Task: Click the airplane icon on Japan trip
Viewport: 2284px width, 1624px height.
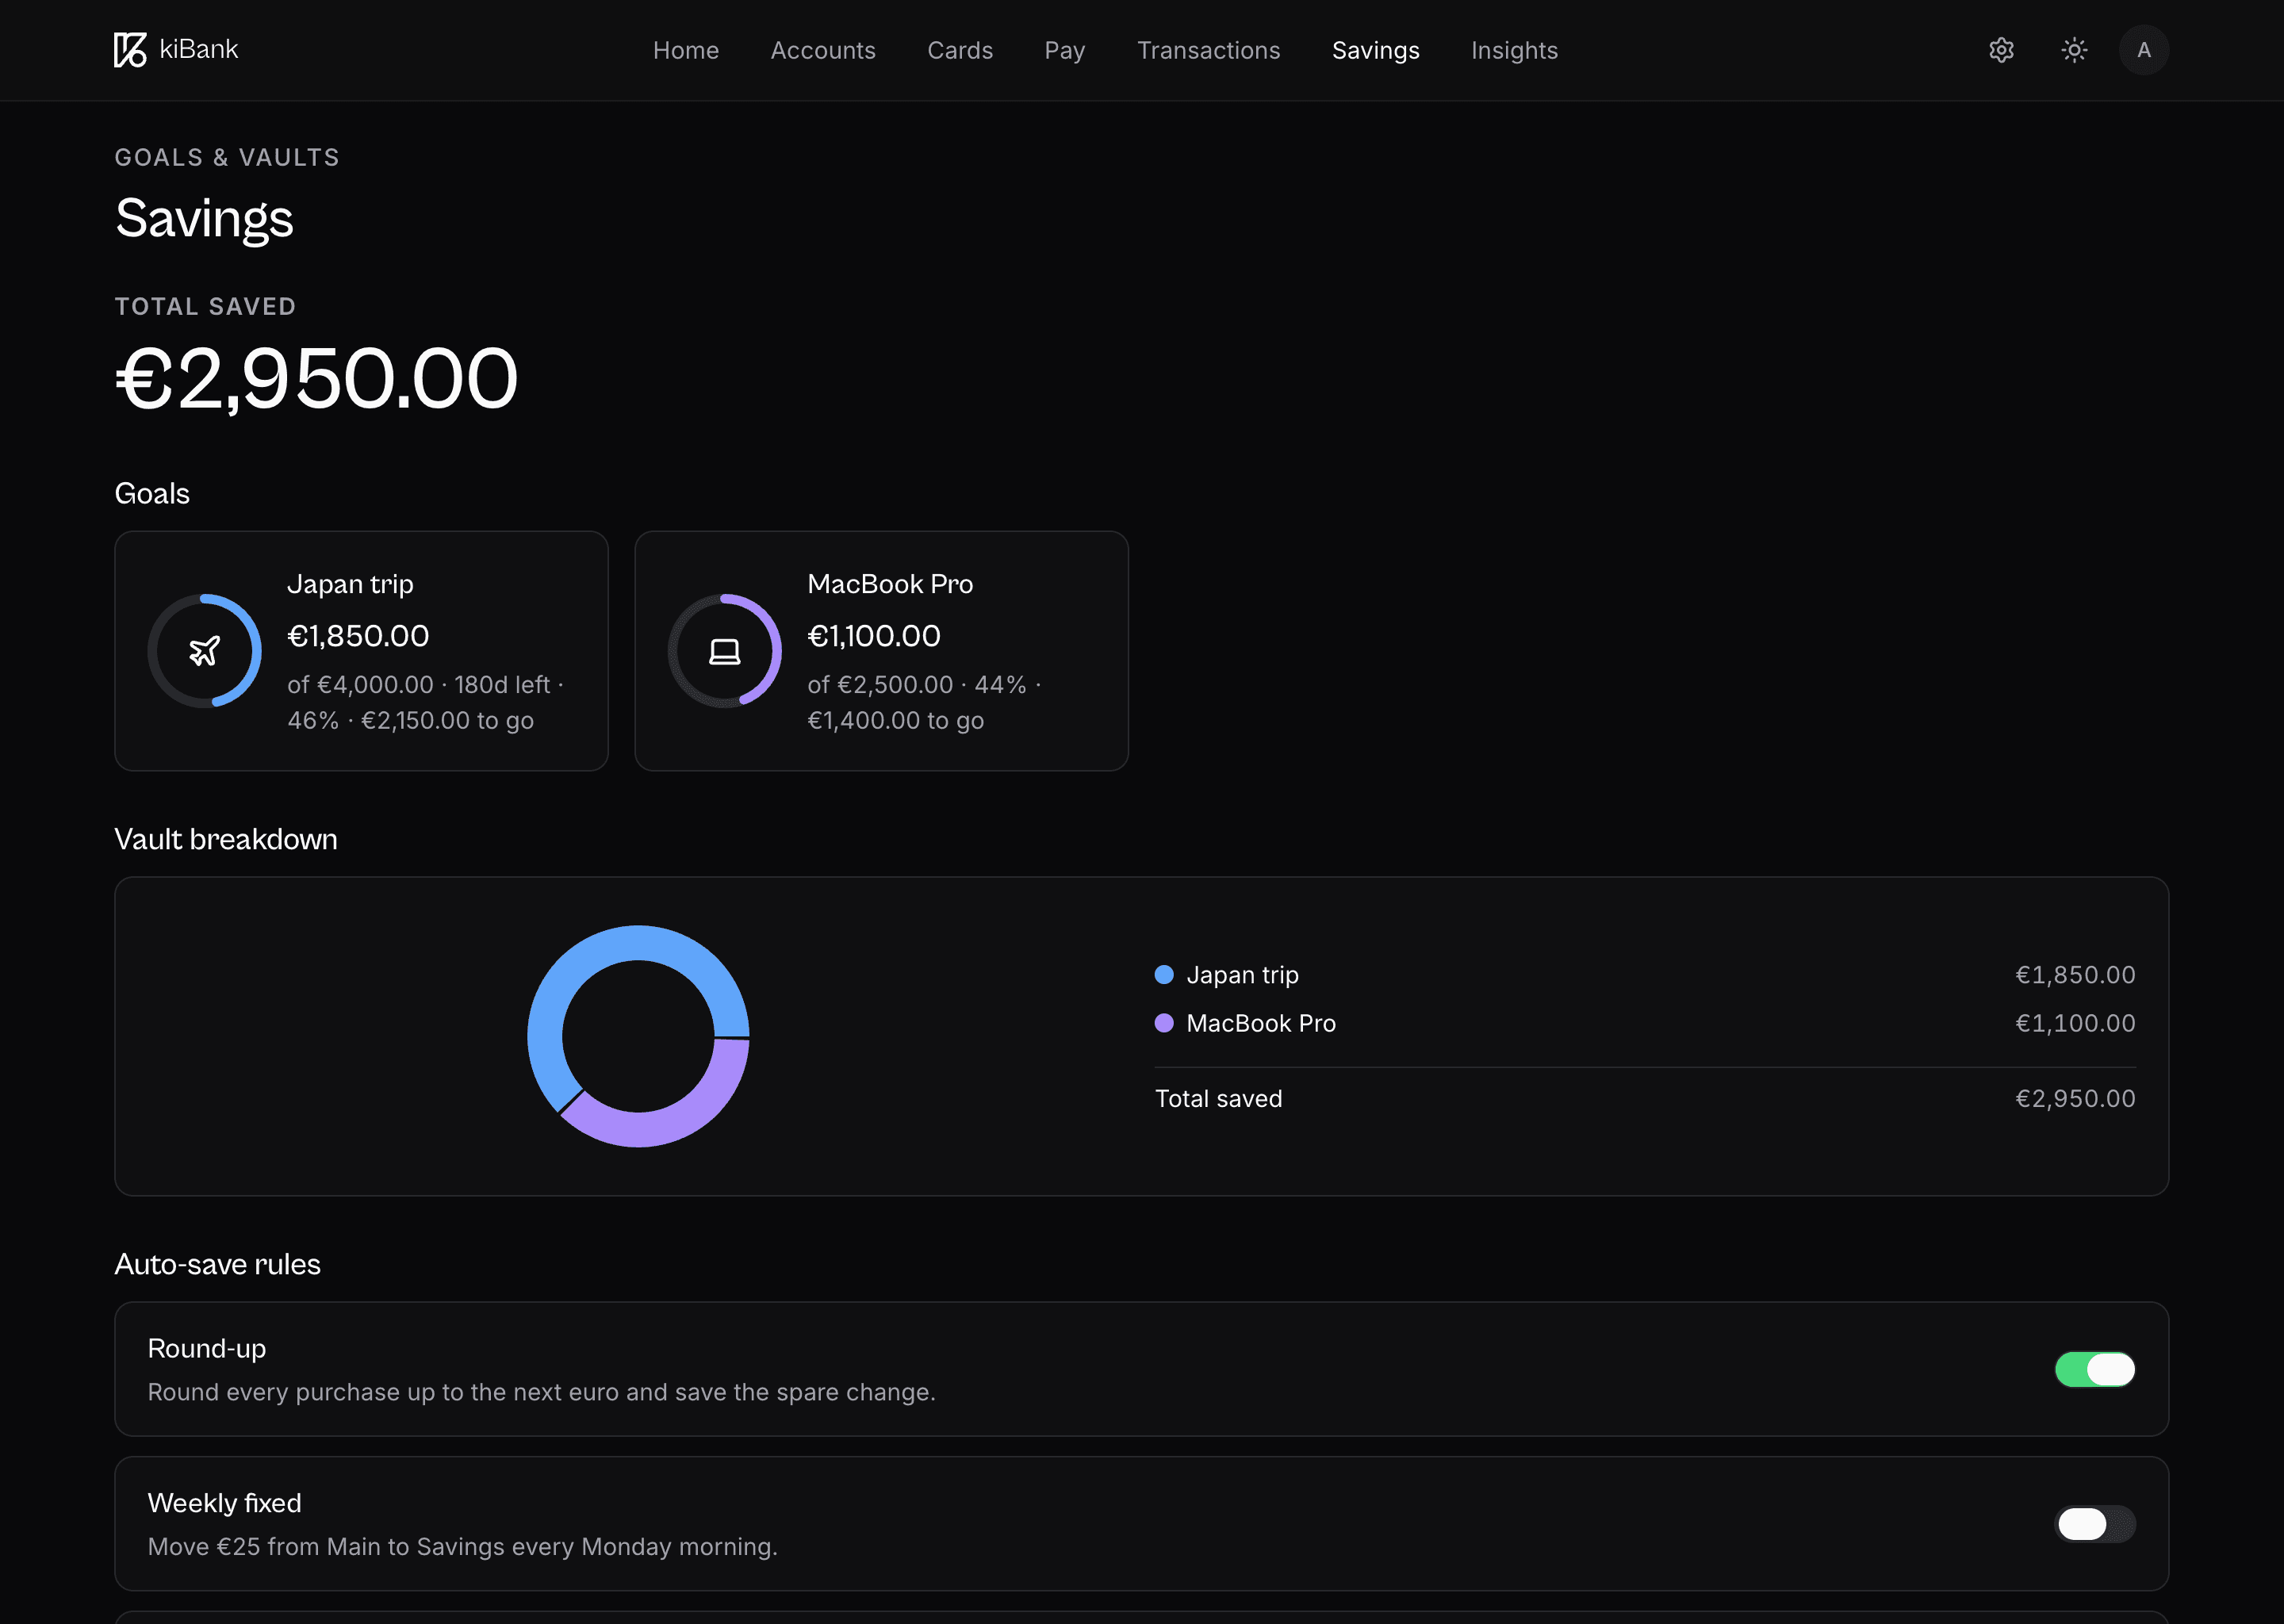Action: click(204, 651)
